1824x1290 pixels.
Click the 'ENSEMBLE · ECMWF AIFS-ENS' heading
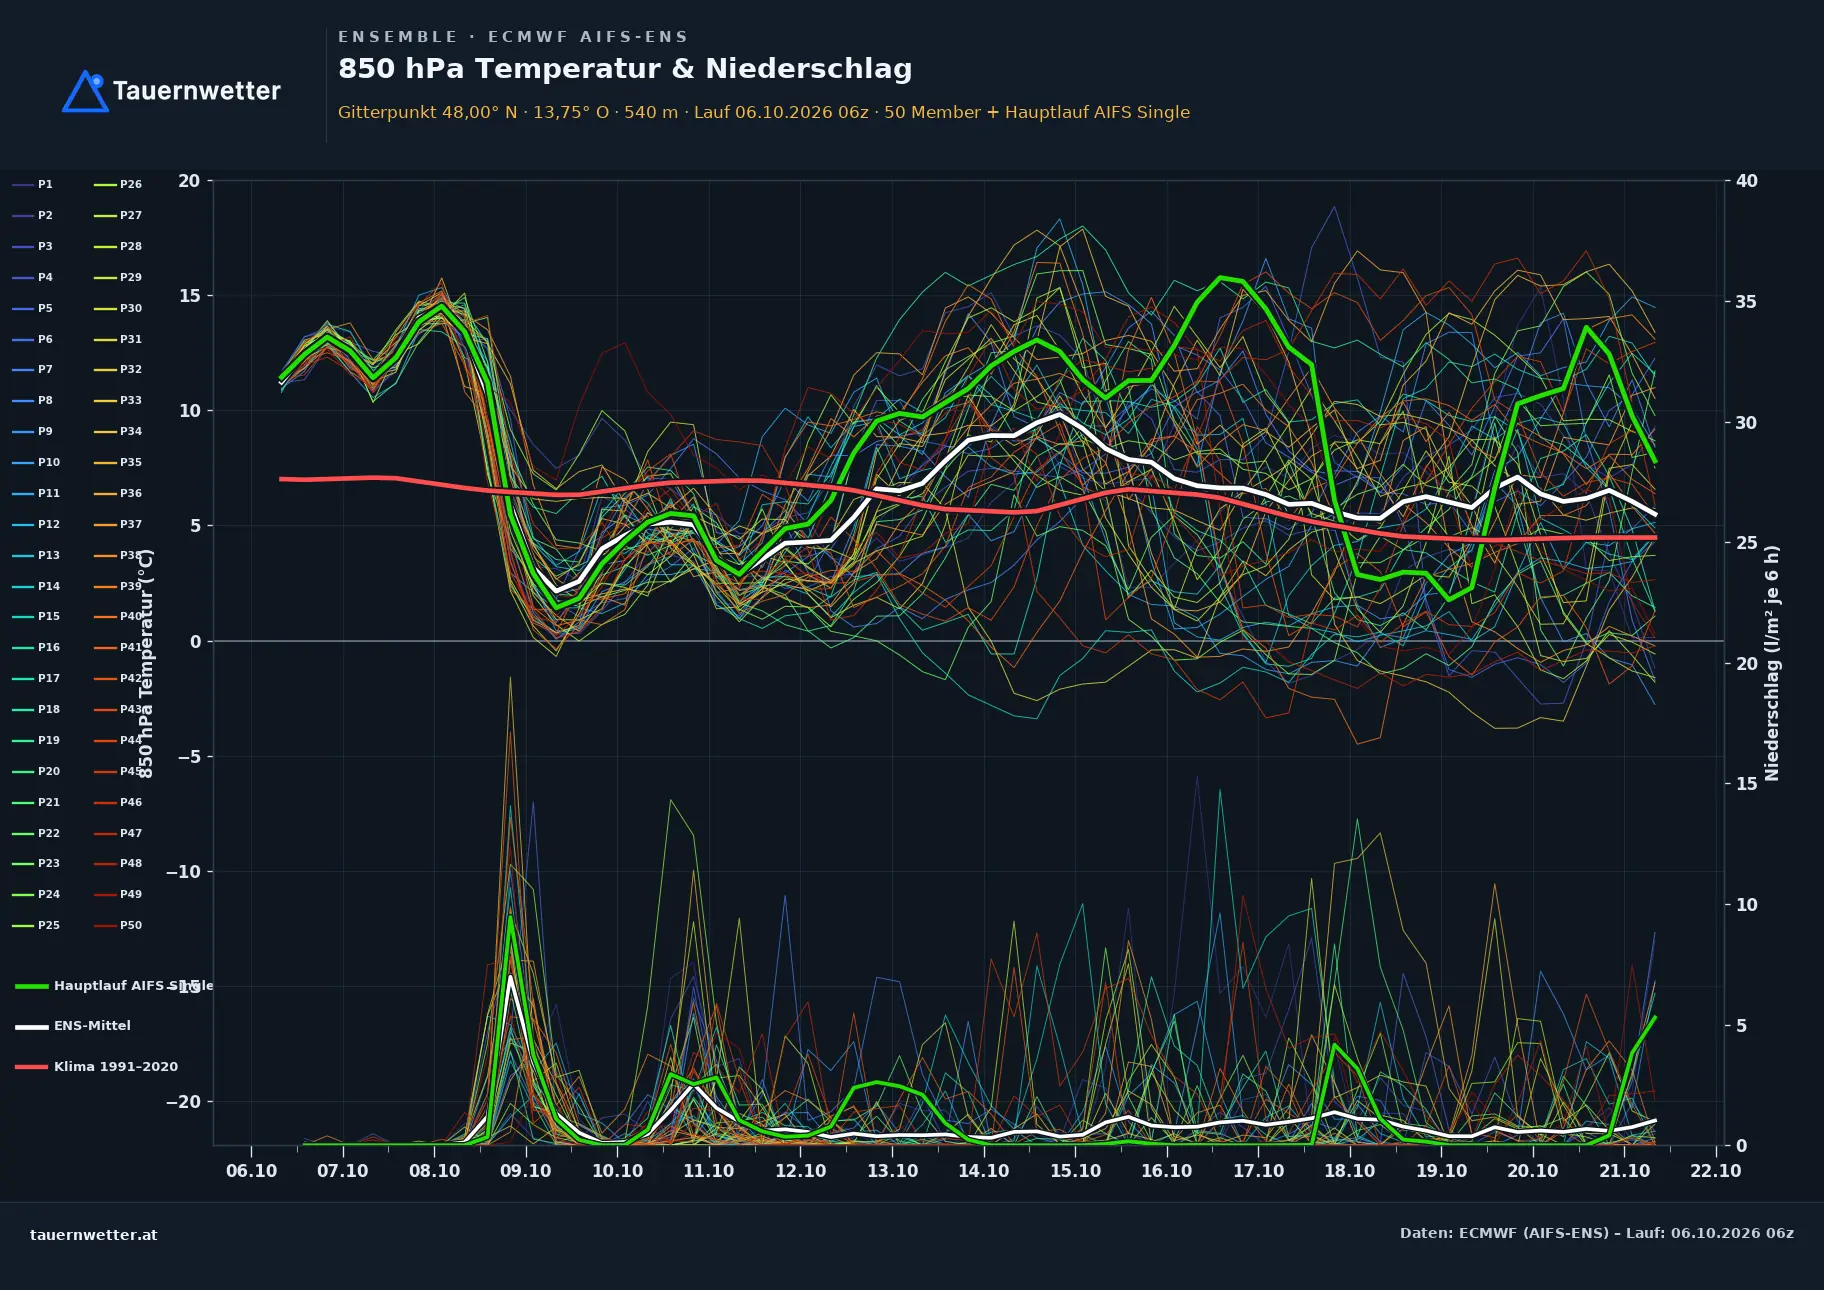coord(513,37)
